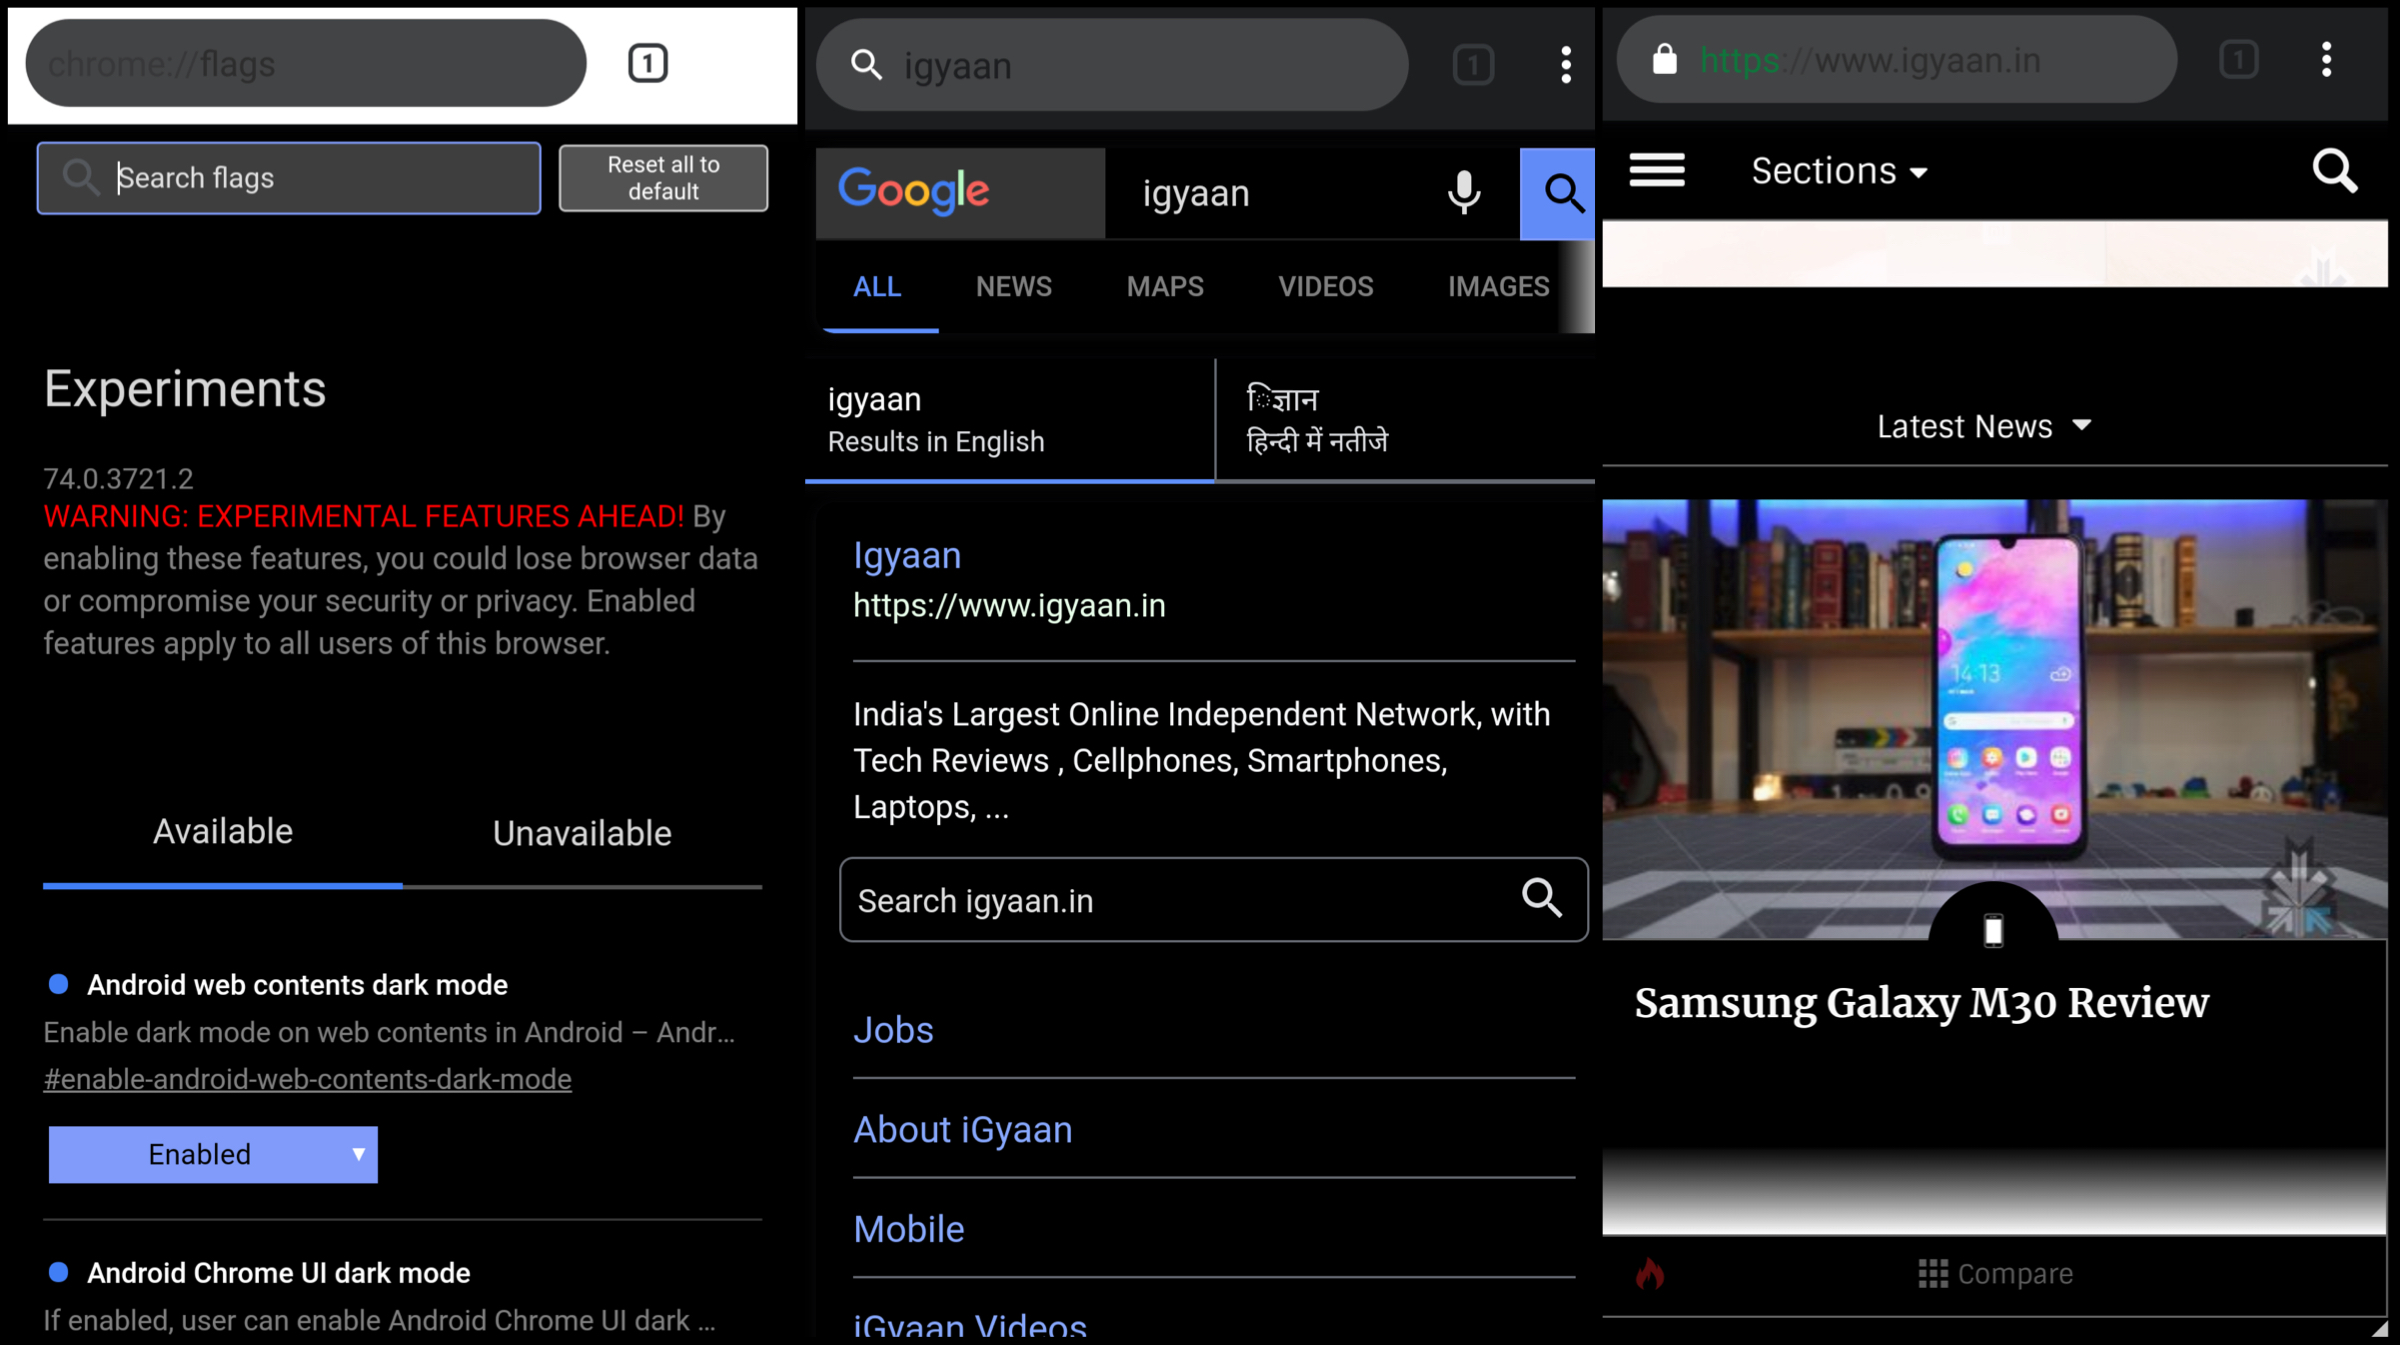Select the Hindi results option
The height and width of the screenshot is (1345, 2400).
(x=1316, y=420)
